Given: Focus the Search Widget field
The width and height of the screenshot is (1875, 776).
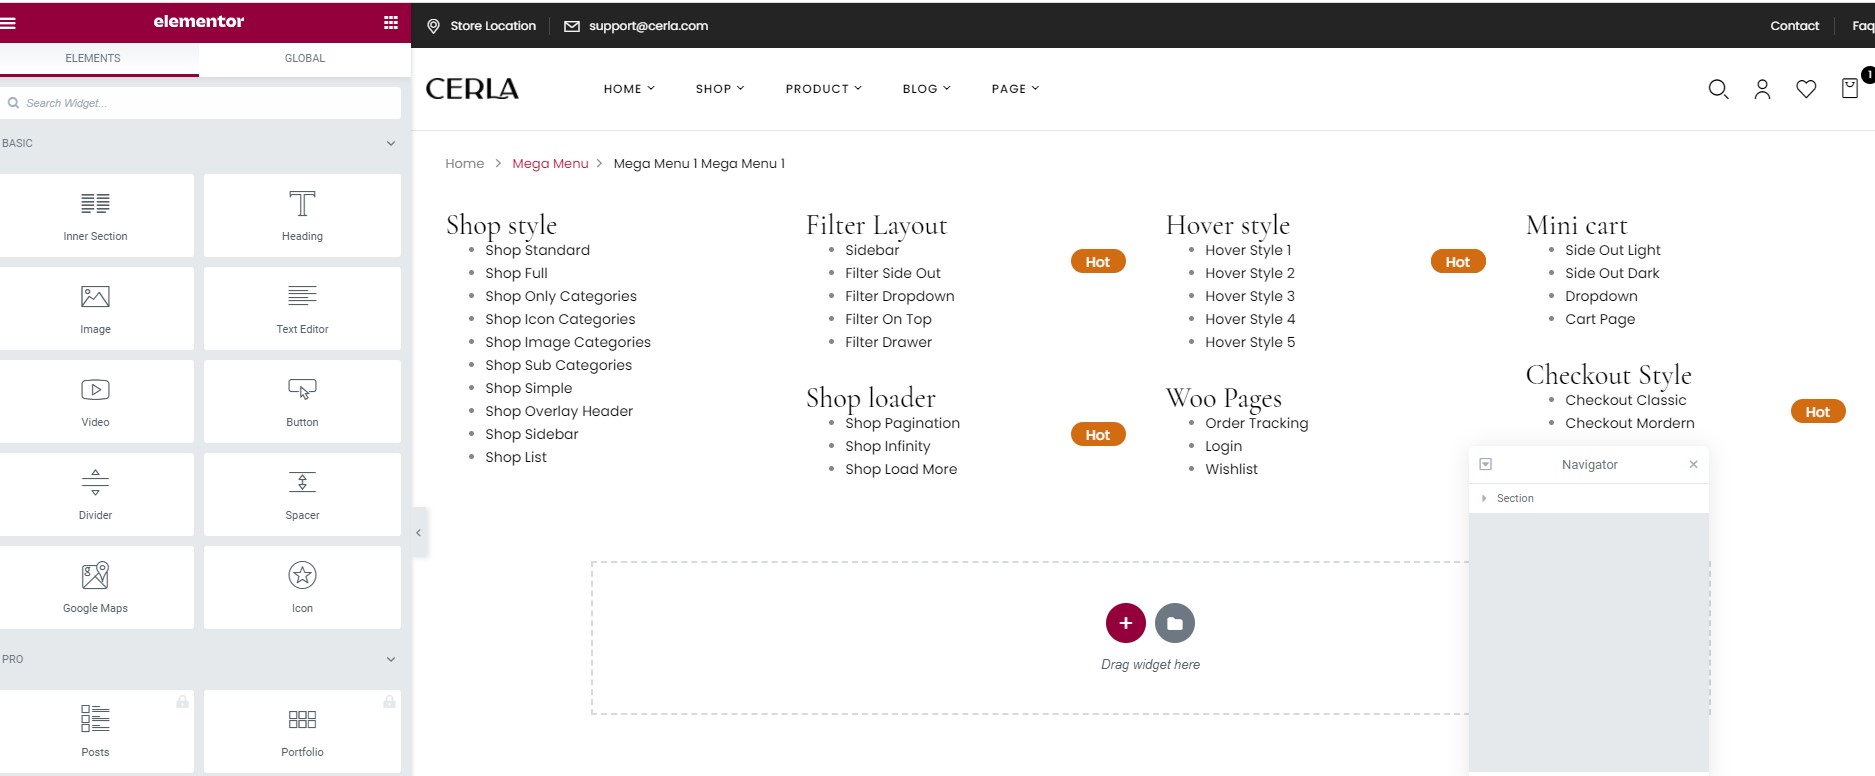Looking at the screenshot, I should click(200, 103).
